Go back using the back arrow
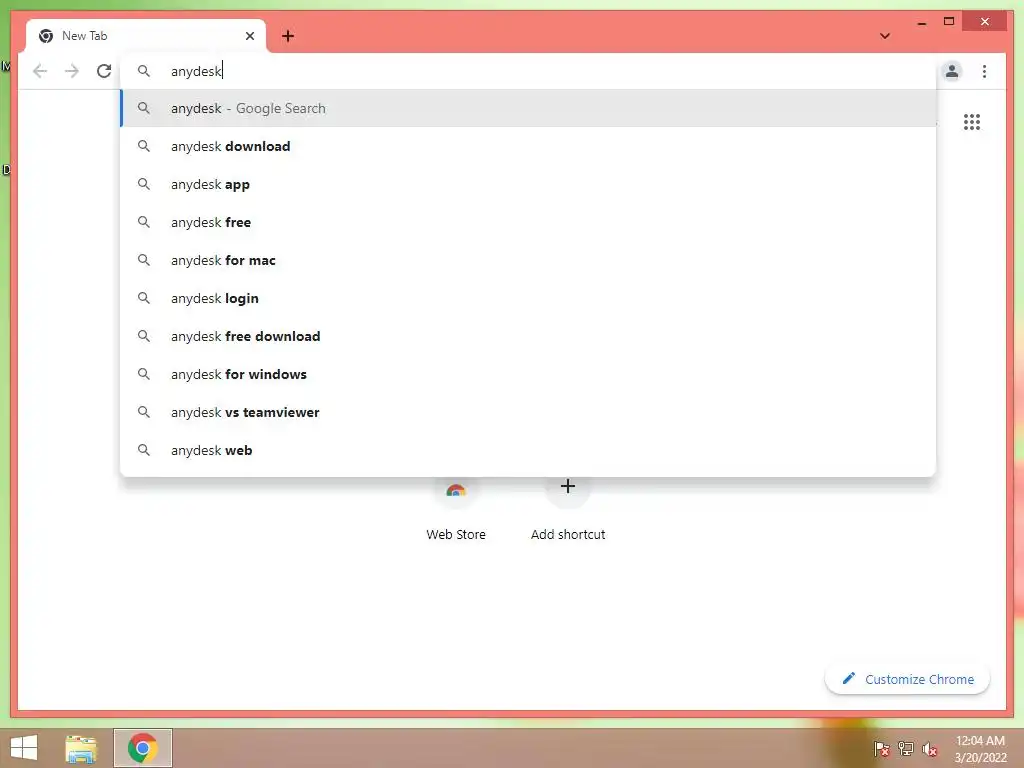Viewport: 1024px width, 768px height. tap(40, 71)
